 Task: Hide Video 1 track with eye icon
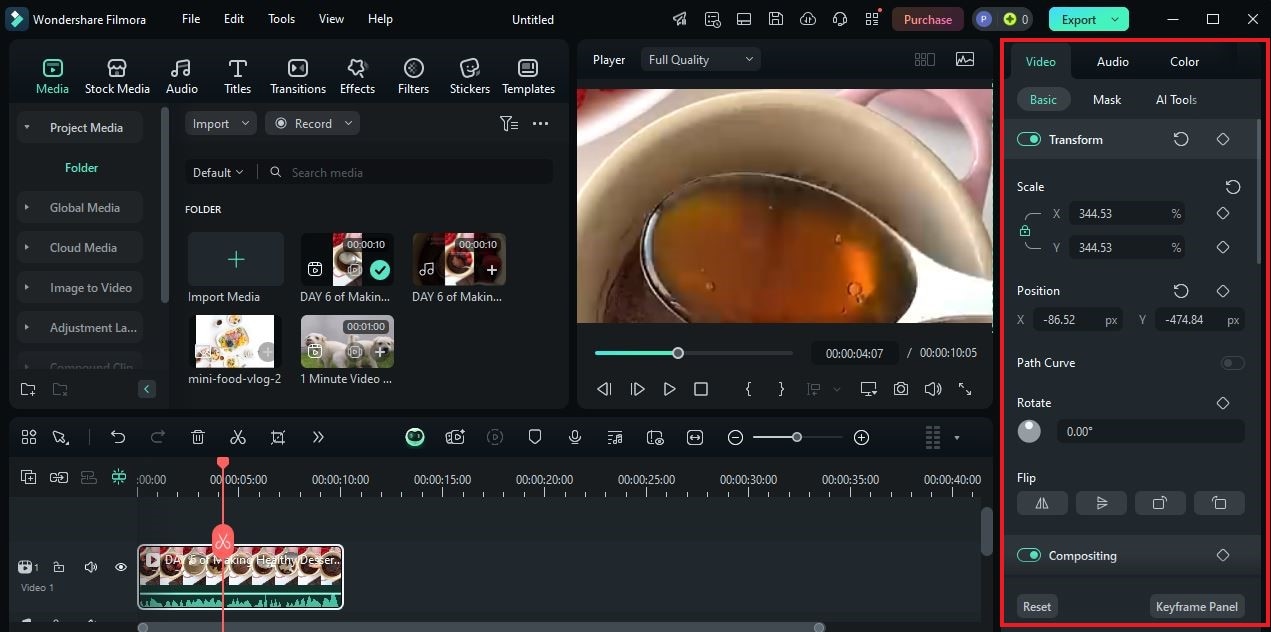click(x=121, y=567)
